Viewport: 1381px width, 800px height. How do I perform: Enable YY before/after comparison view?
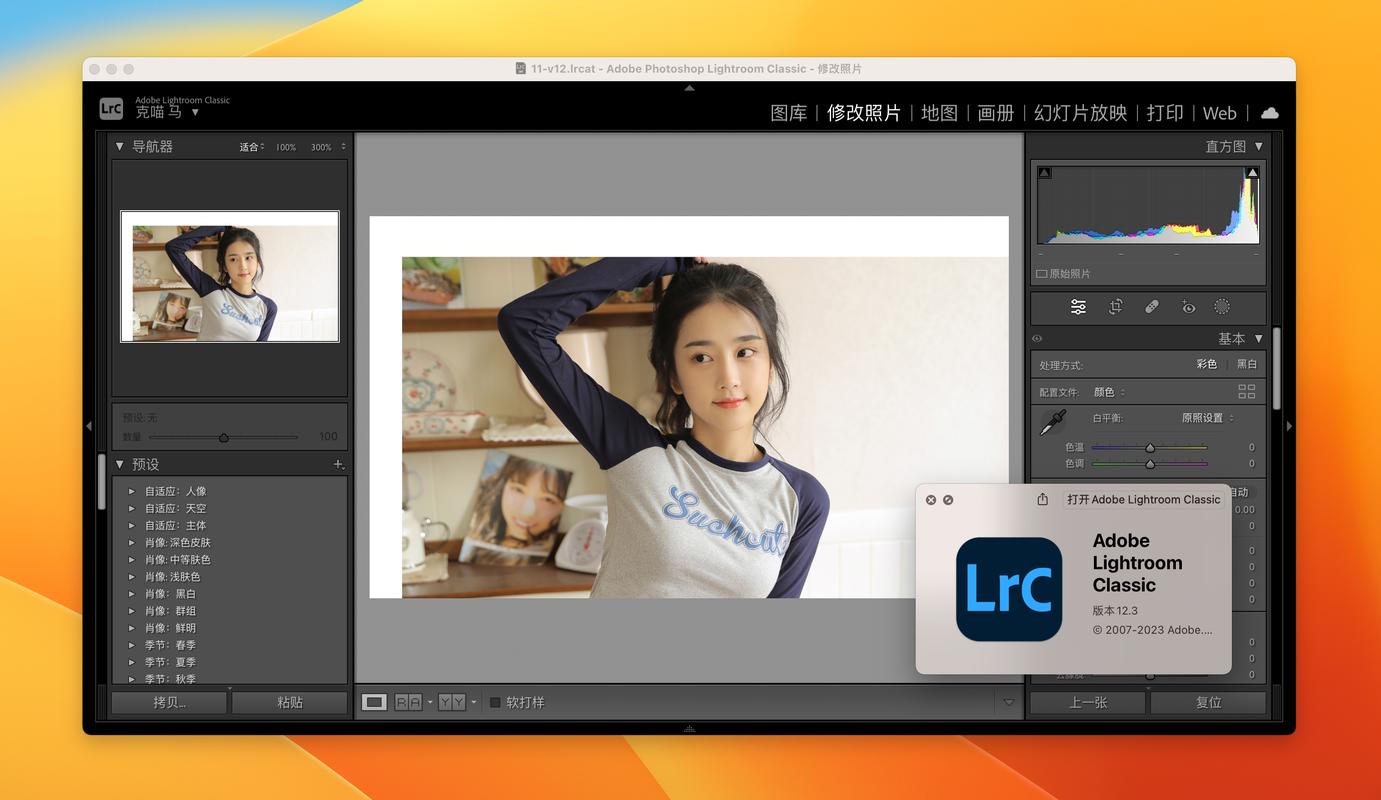pos(452,702)
